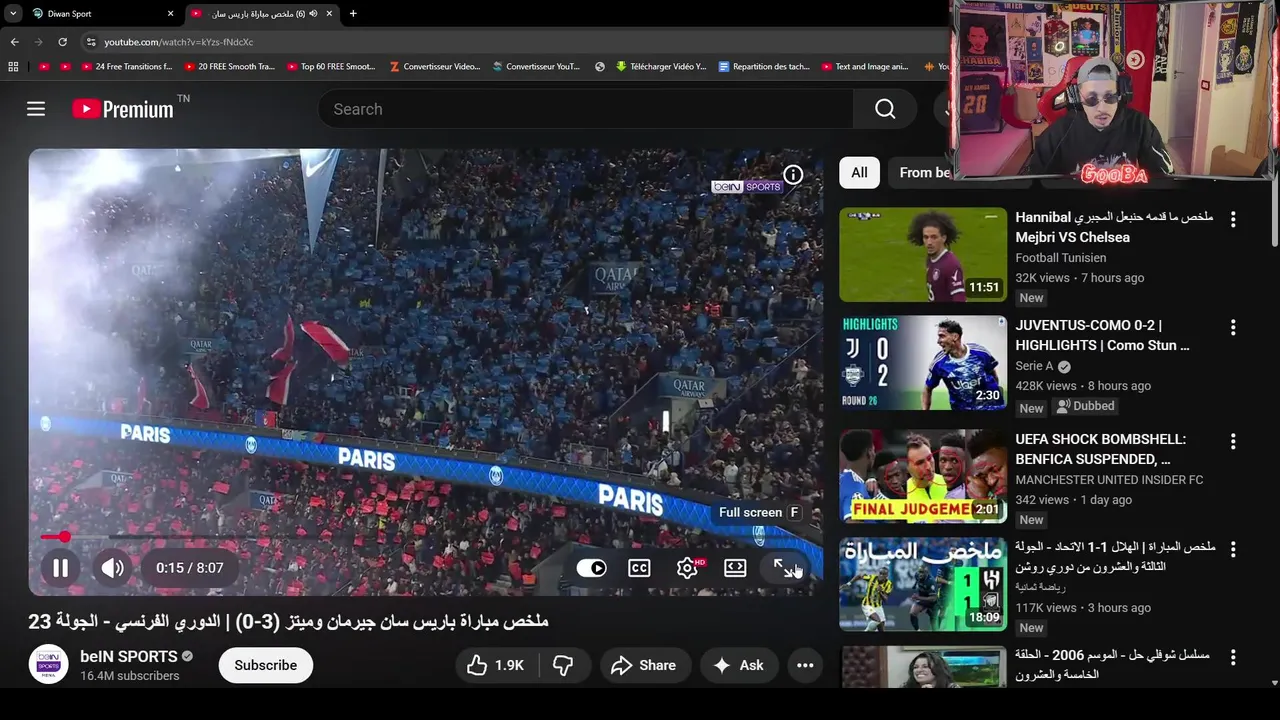Open Chrome apps grid shortcut
Image resolution: width=1280 pixels, height=720 pixels.
click(13, 67)
